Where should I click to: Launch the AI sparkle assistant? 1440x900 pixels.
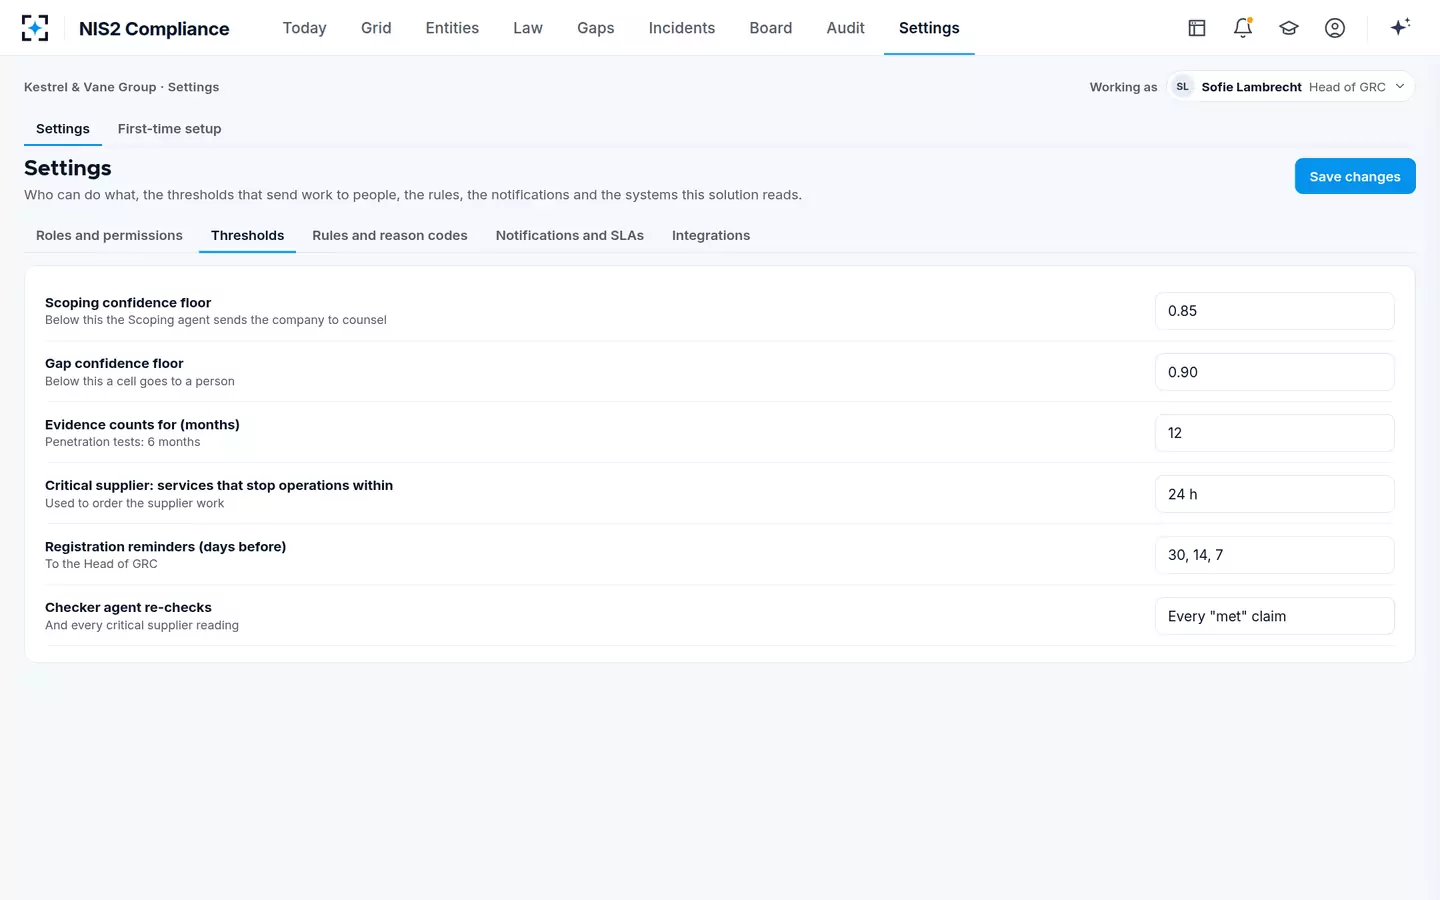(x=1400, y=28)
